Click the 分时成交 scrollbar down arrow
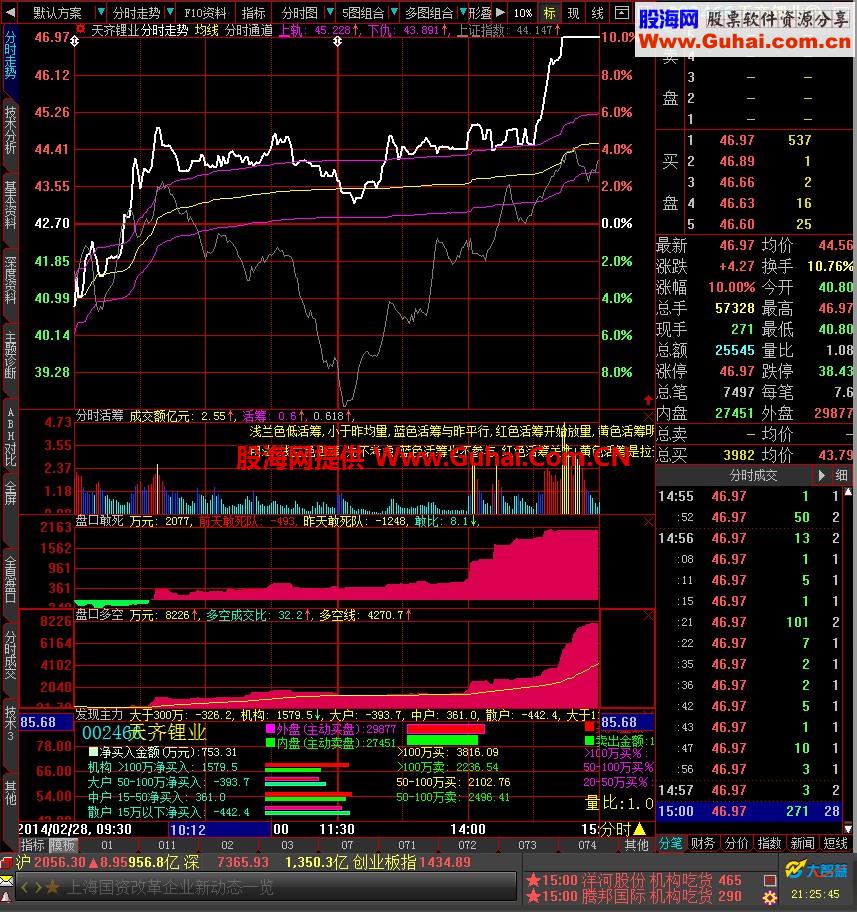The height and width of the screenshot is (912, 857). click(848, 828)
